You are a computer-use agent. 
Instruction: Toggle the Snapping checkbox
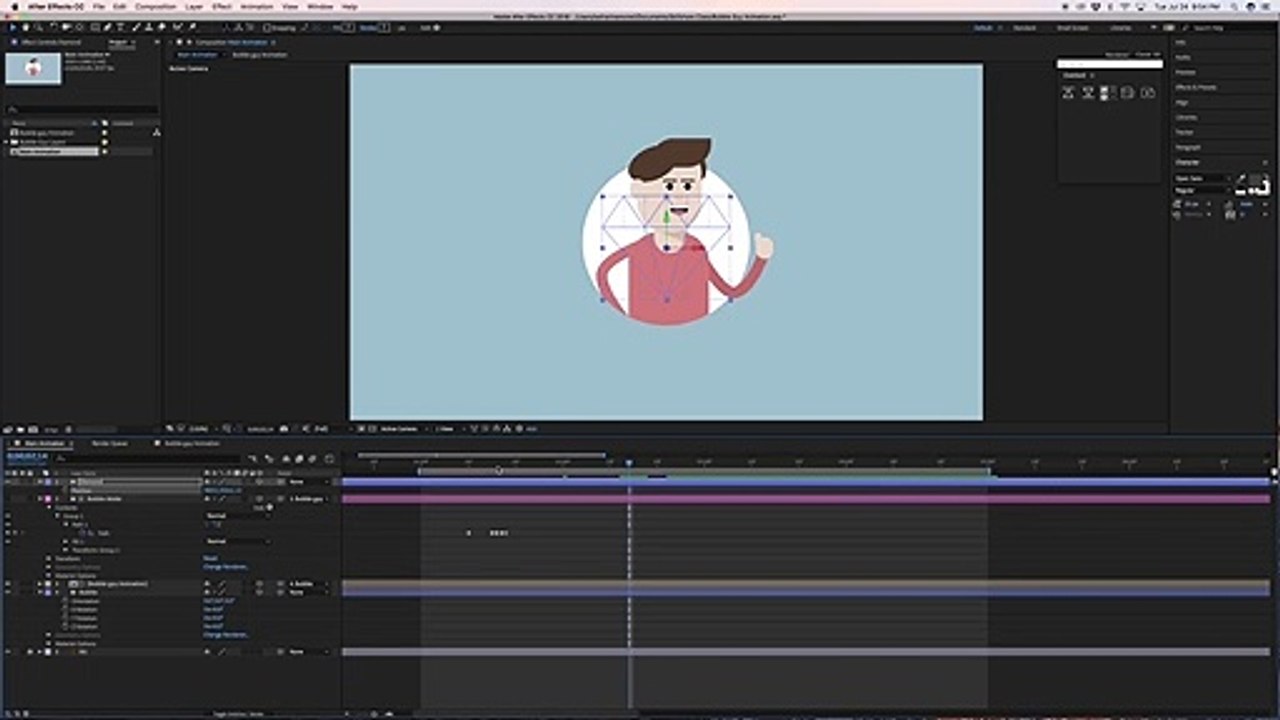(268, 28)
